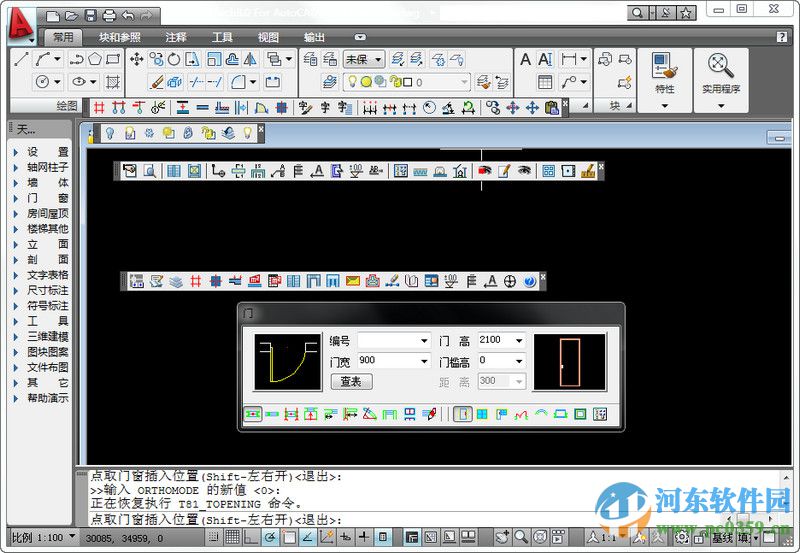Open the 实用程序 utilities icon

pyautogui.click(x=720, y=70)
